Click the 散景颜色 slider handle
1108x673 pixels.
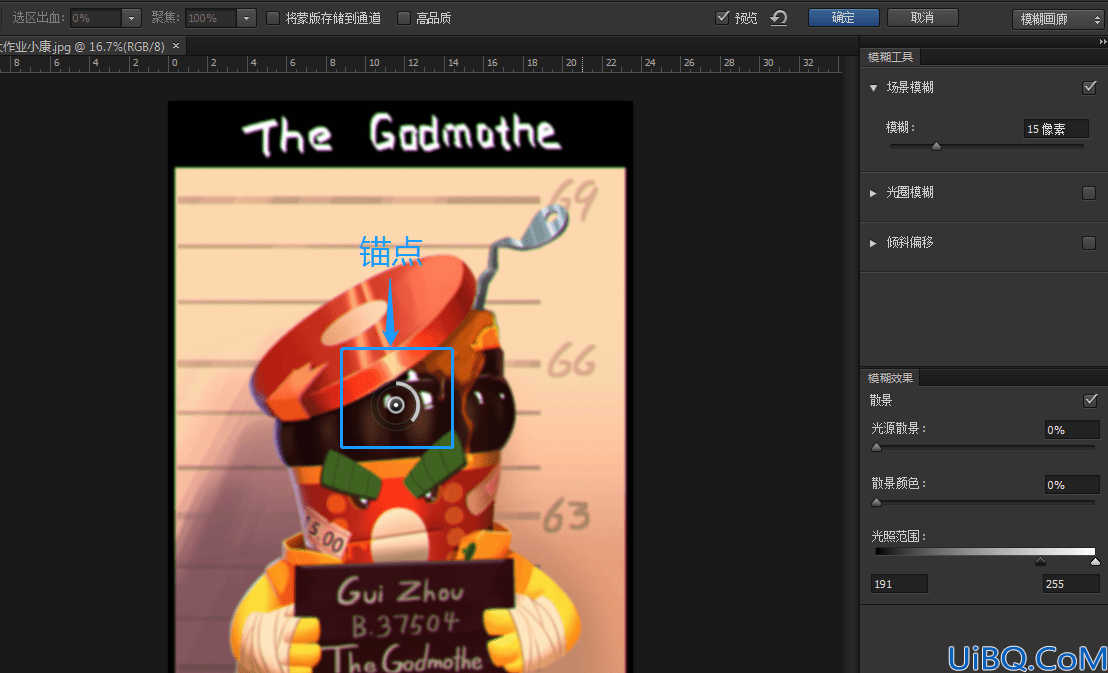(x=877, y=503)
